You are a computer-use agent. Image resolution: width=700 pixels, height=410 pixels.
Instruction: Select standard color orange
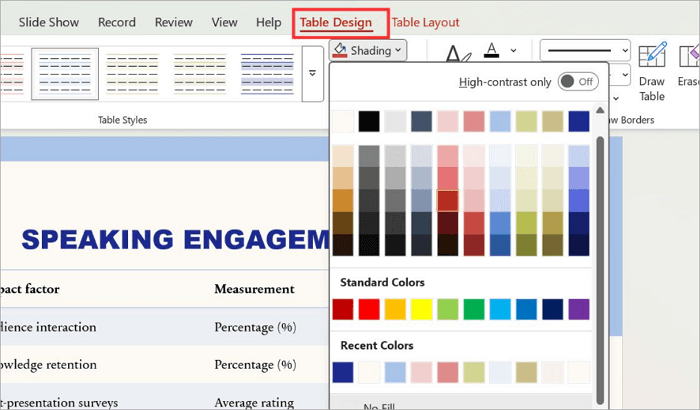tap(395, 309)
